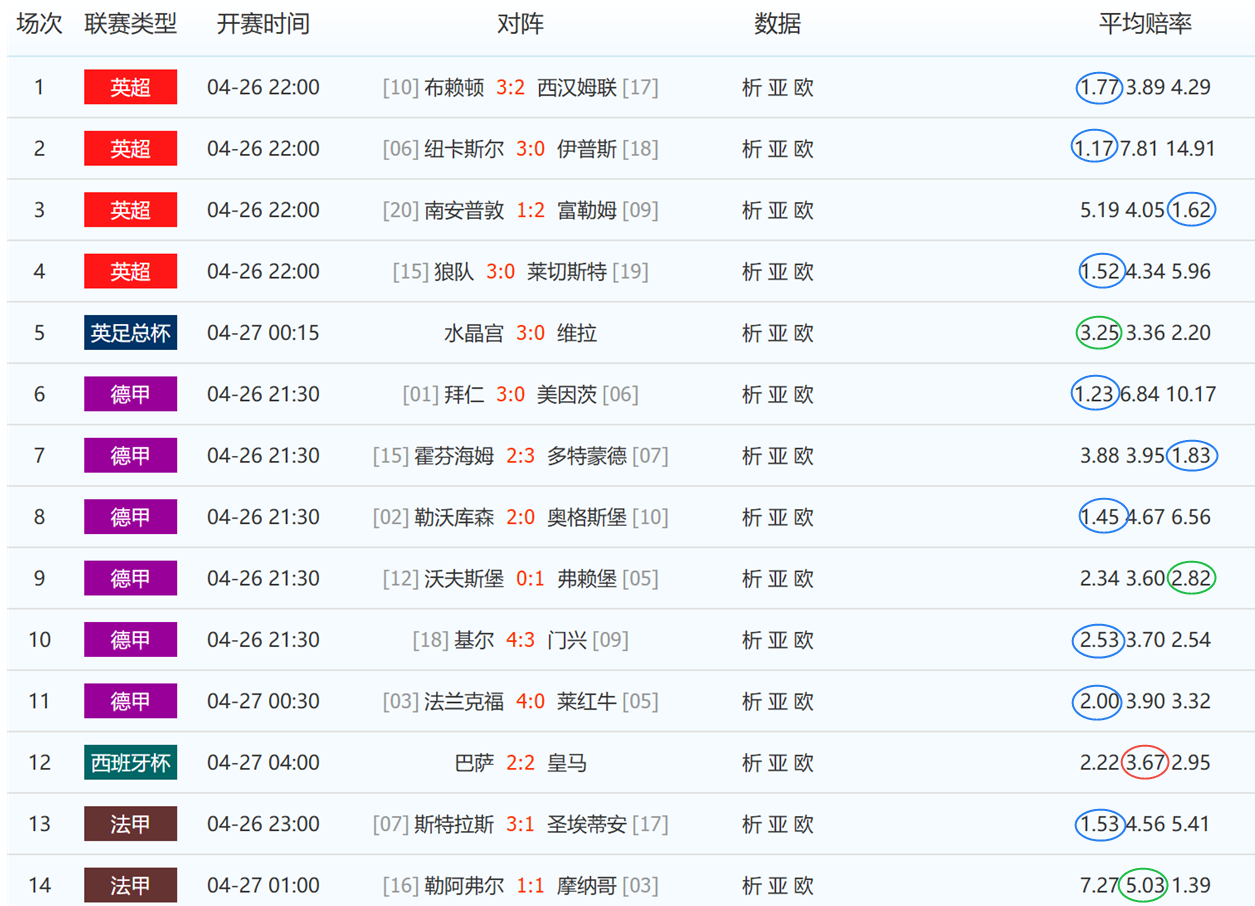Click team name 富勒姆
The image size is (1255, 906).
pos(587,210)
